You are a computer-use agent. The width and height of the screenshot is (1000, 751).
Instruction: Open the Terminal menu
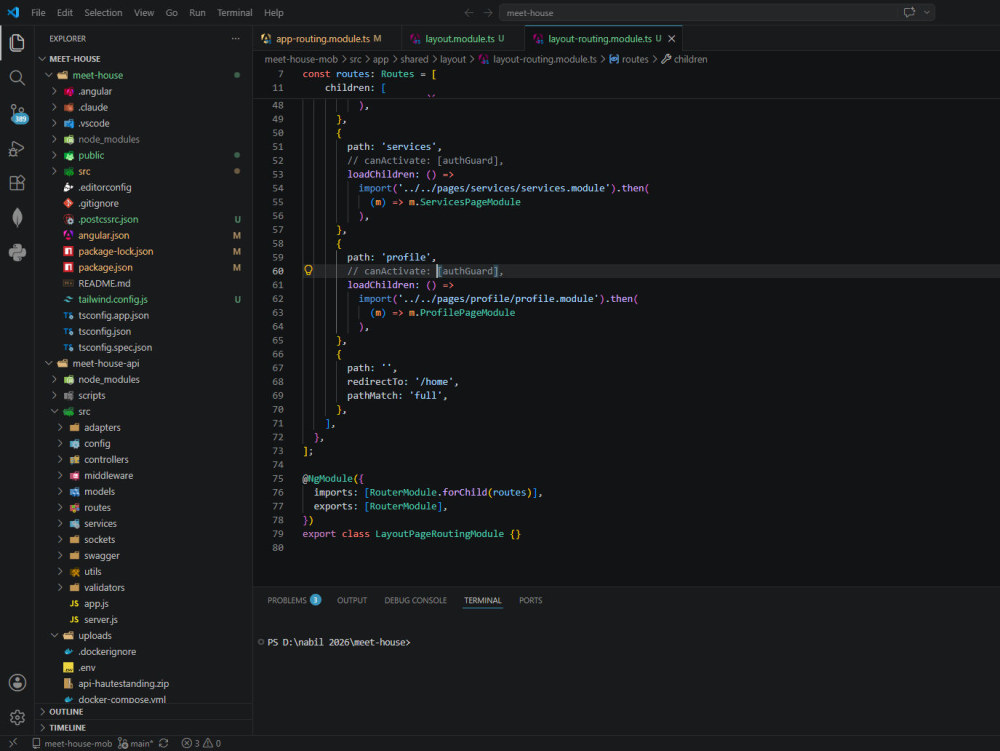click(235, 13)
